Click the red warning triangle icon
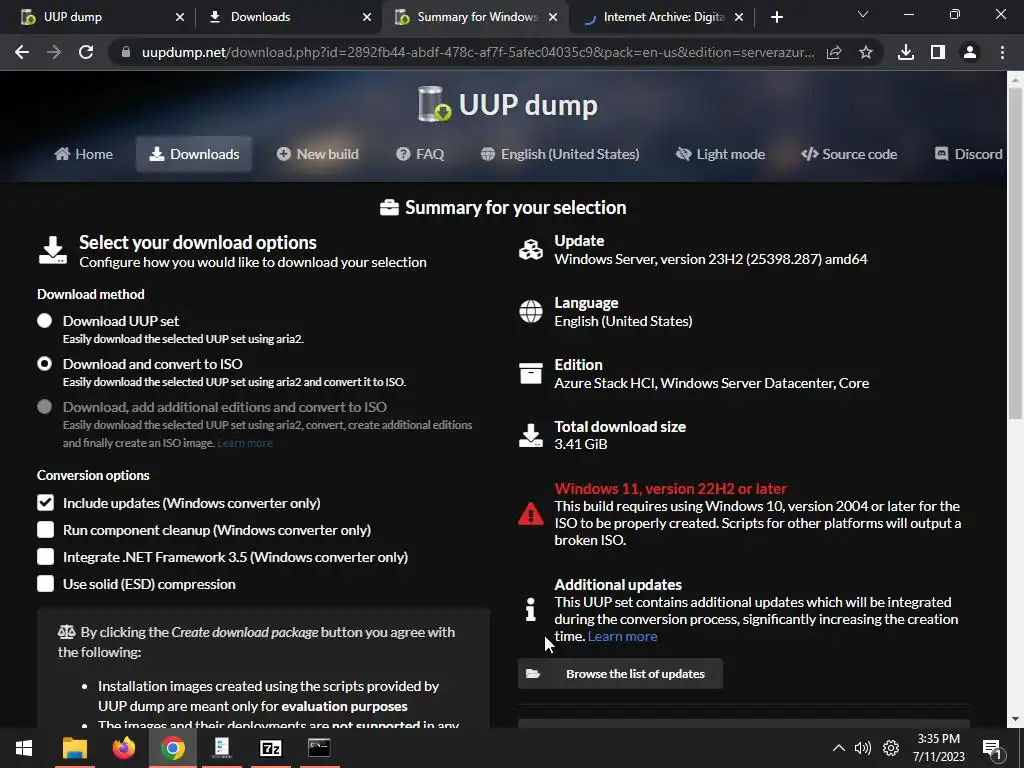 pos(531,514)
